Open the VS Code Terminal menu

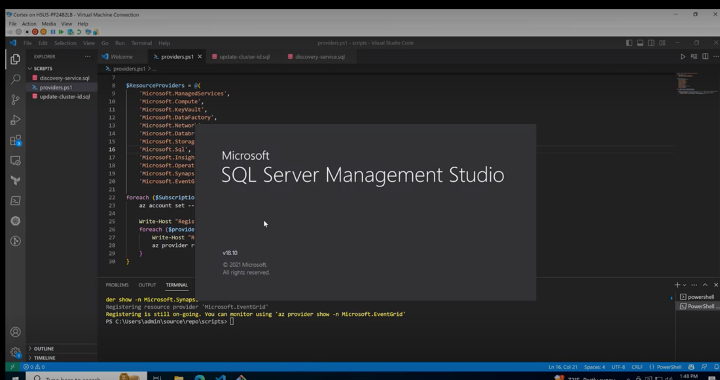[141, 43]
